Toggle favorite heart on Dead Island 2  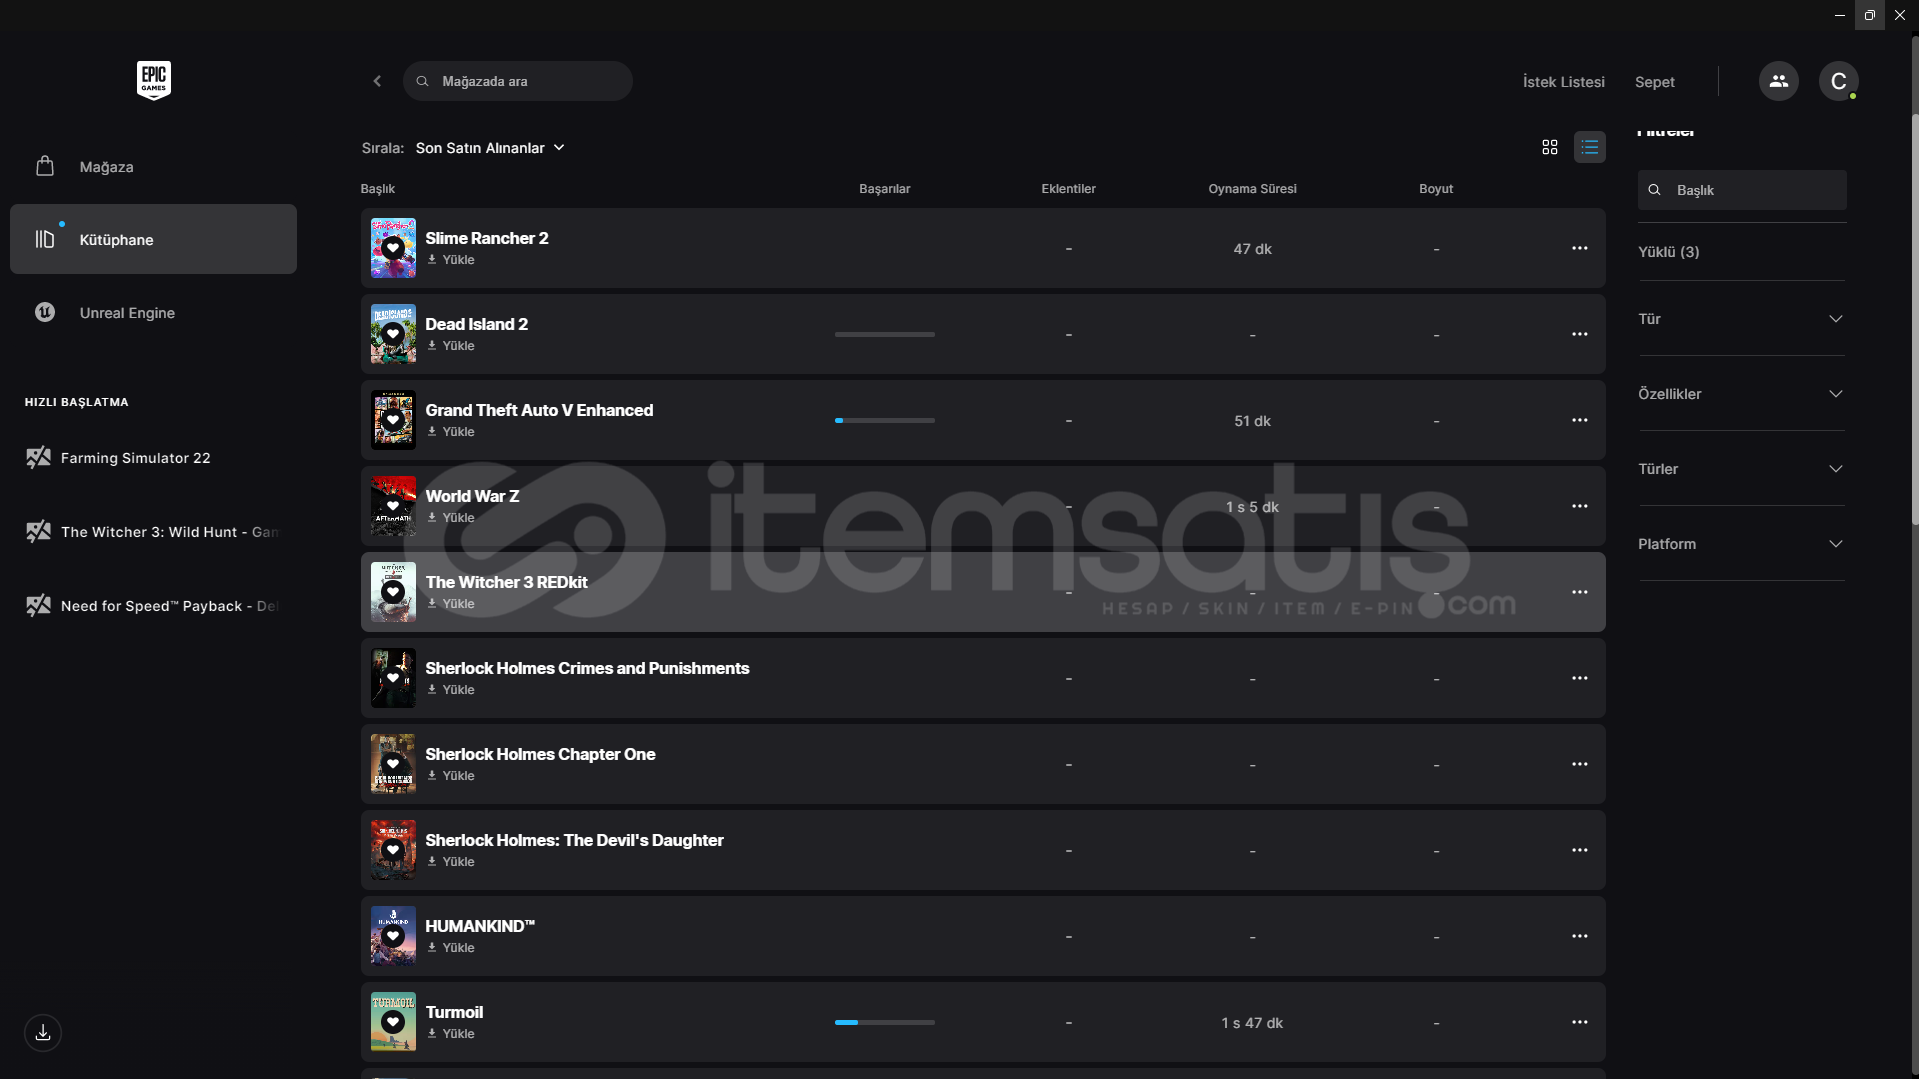coord(393,334)
